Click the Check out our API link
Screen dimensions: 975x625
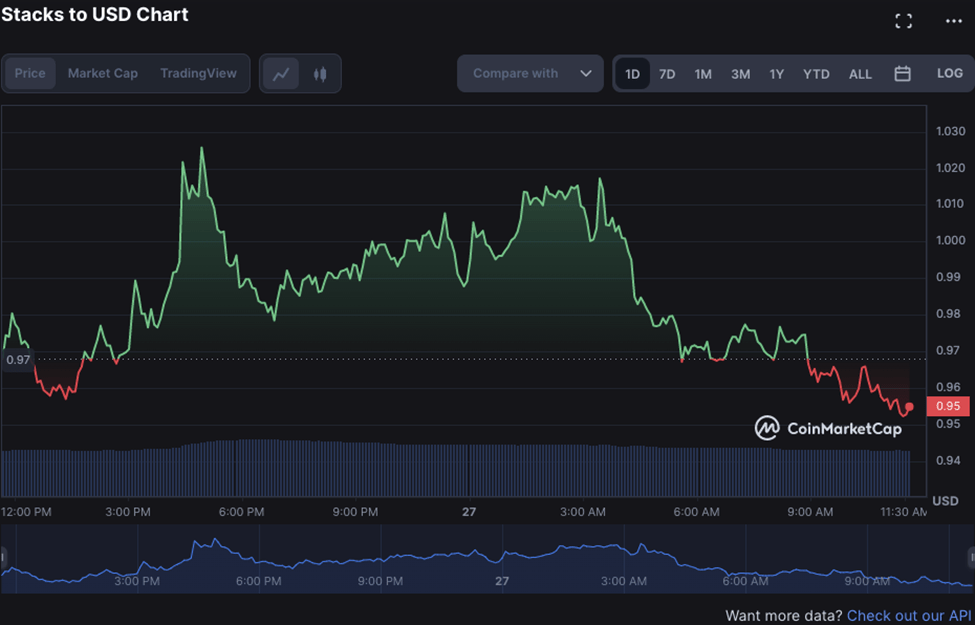(910, 616)
